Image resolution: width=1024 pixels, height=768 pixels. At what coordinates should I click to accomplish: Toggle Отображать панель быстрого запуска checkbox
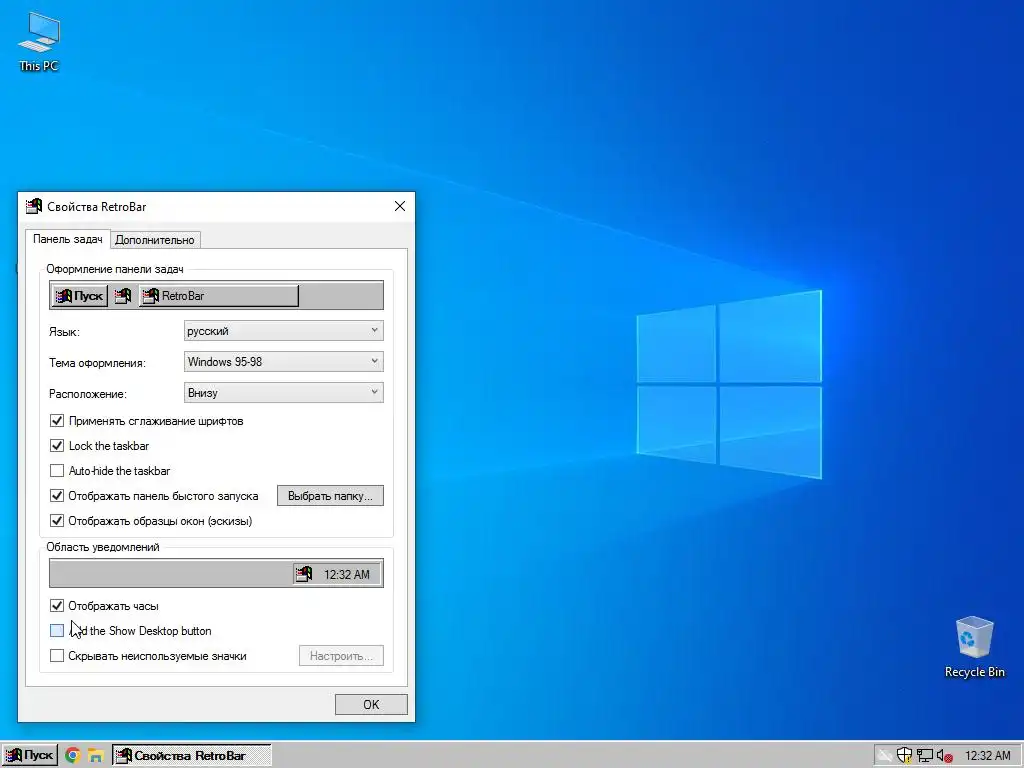click(x=57, y=496)
